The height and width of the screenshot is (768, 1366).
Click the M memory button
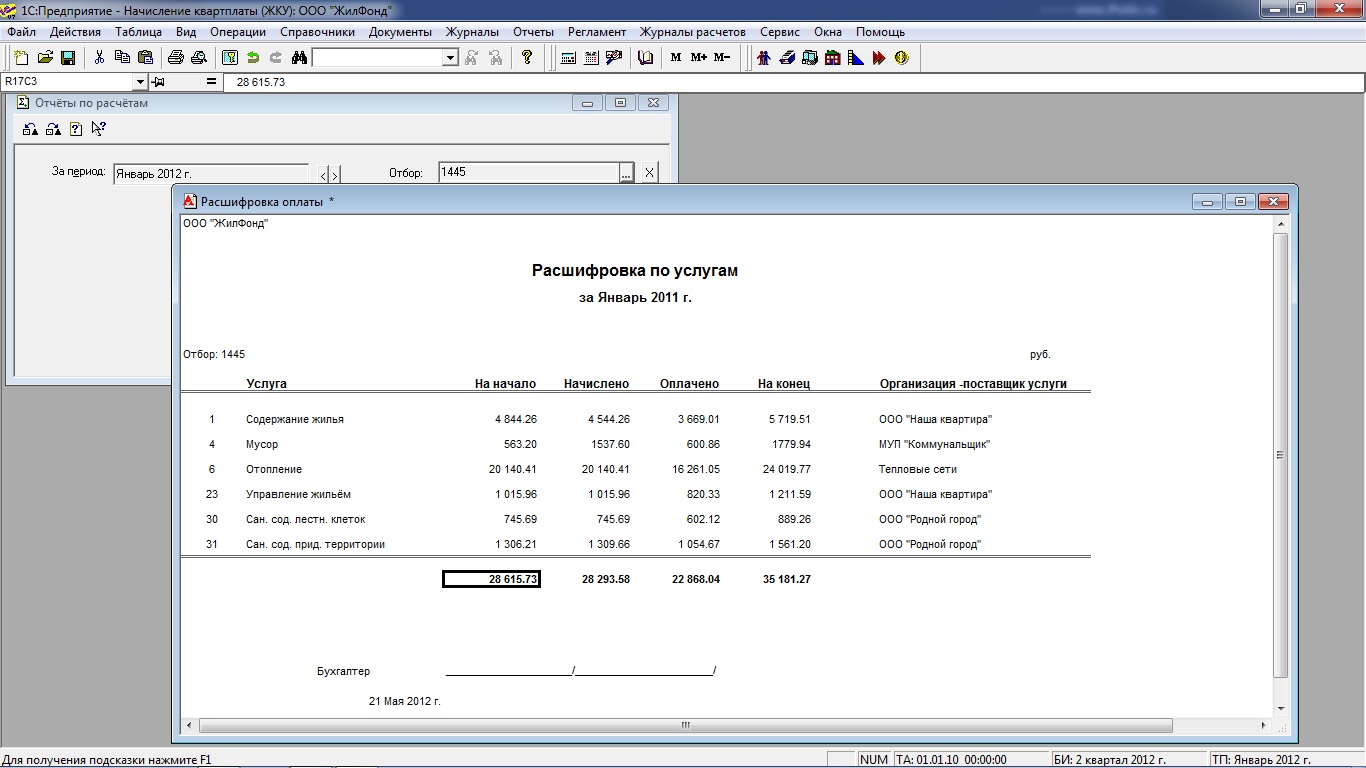[676, 58]
